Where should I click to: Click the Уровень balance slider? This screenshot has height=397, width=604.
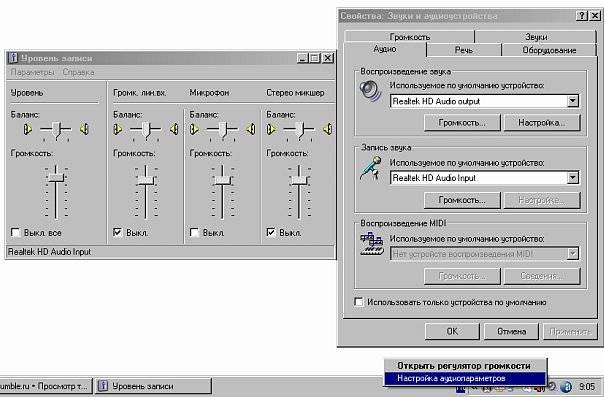point(56,131)
